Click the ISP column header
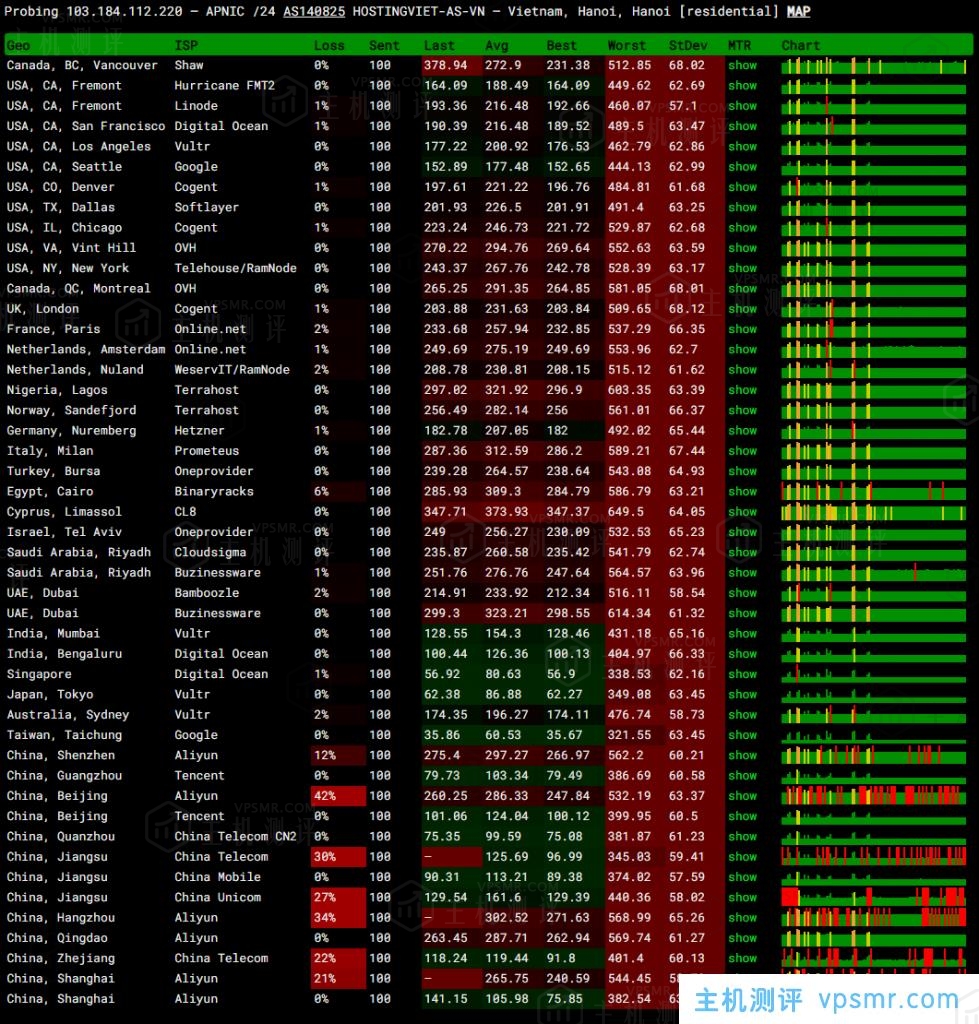The image size is (979, 1024). coord(186,45)
